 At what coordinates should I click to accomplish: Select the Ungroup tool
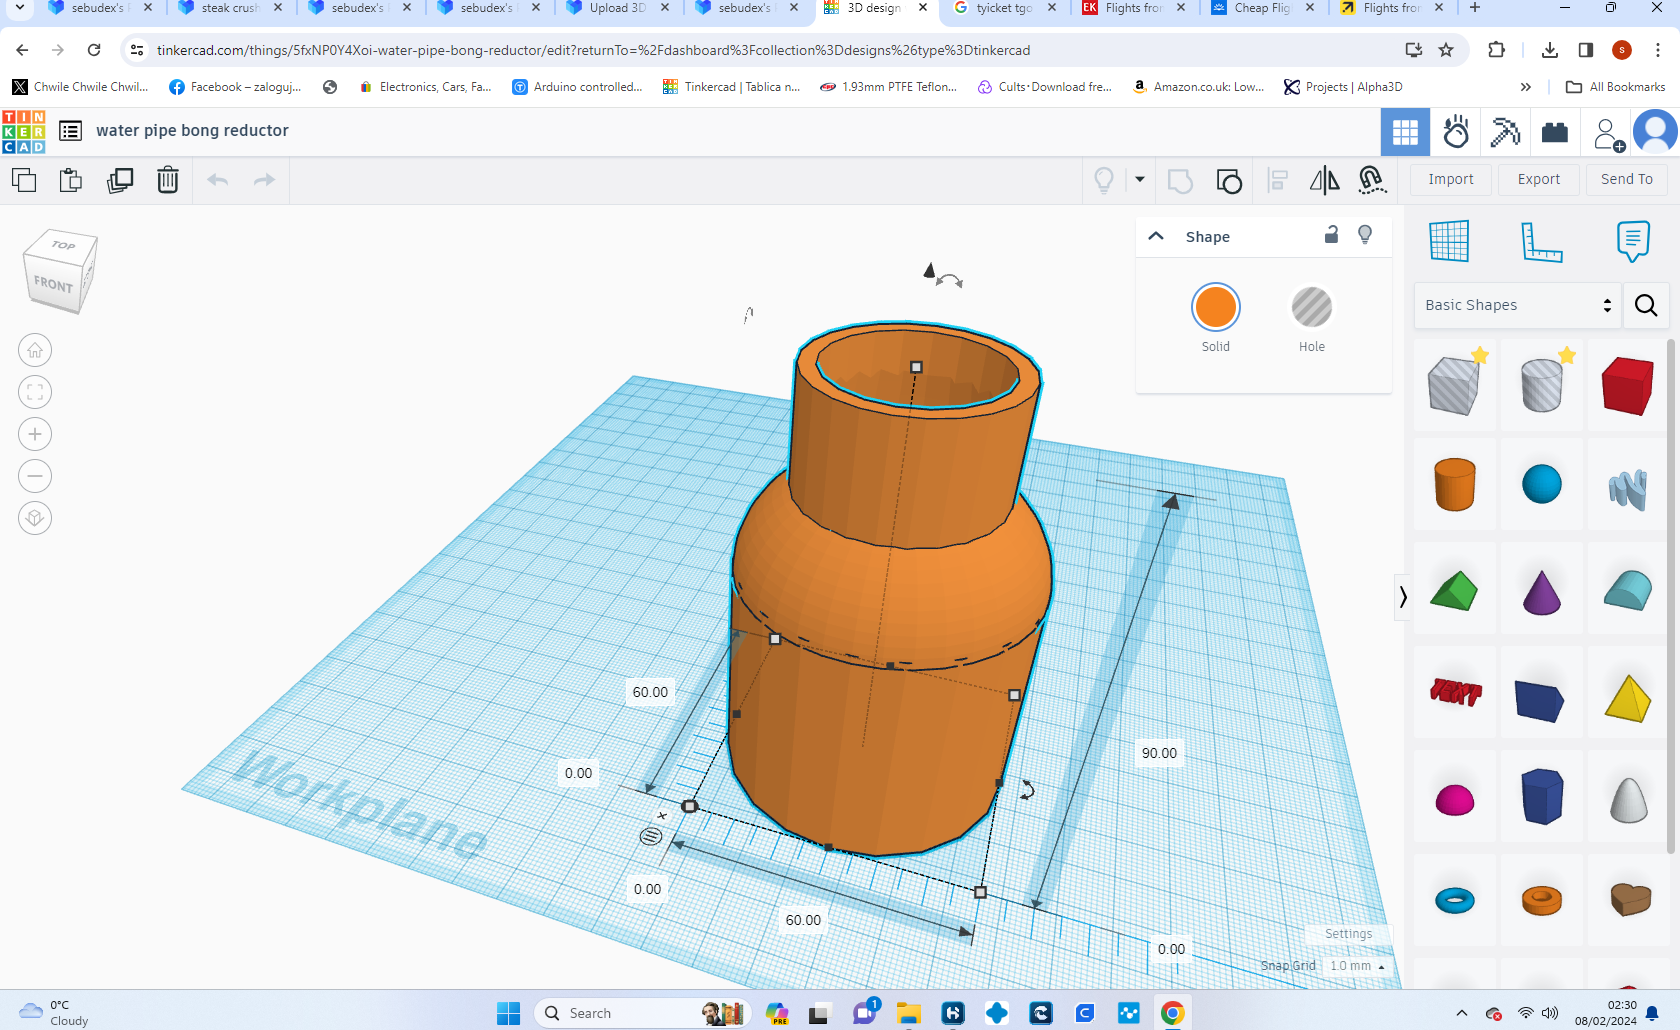[x=1229, y=181]
